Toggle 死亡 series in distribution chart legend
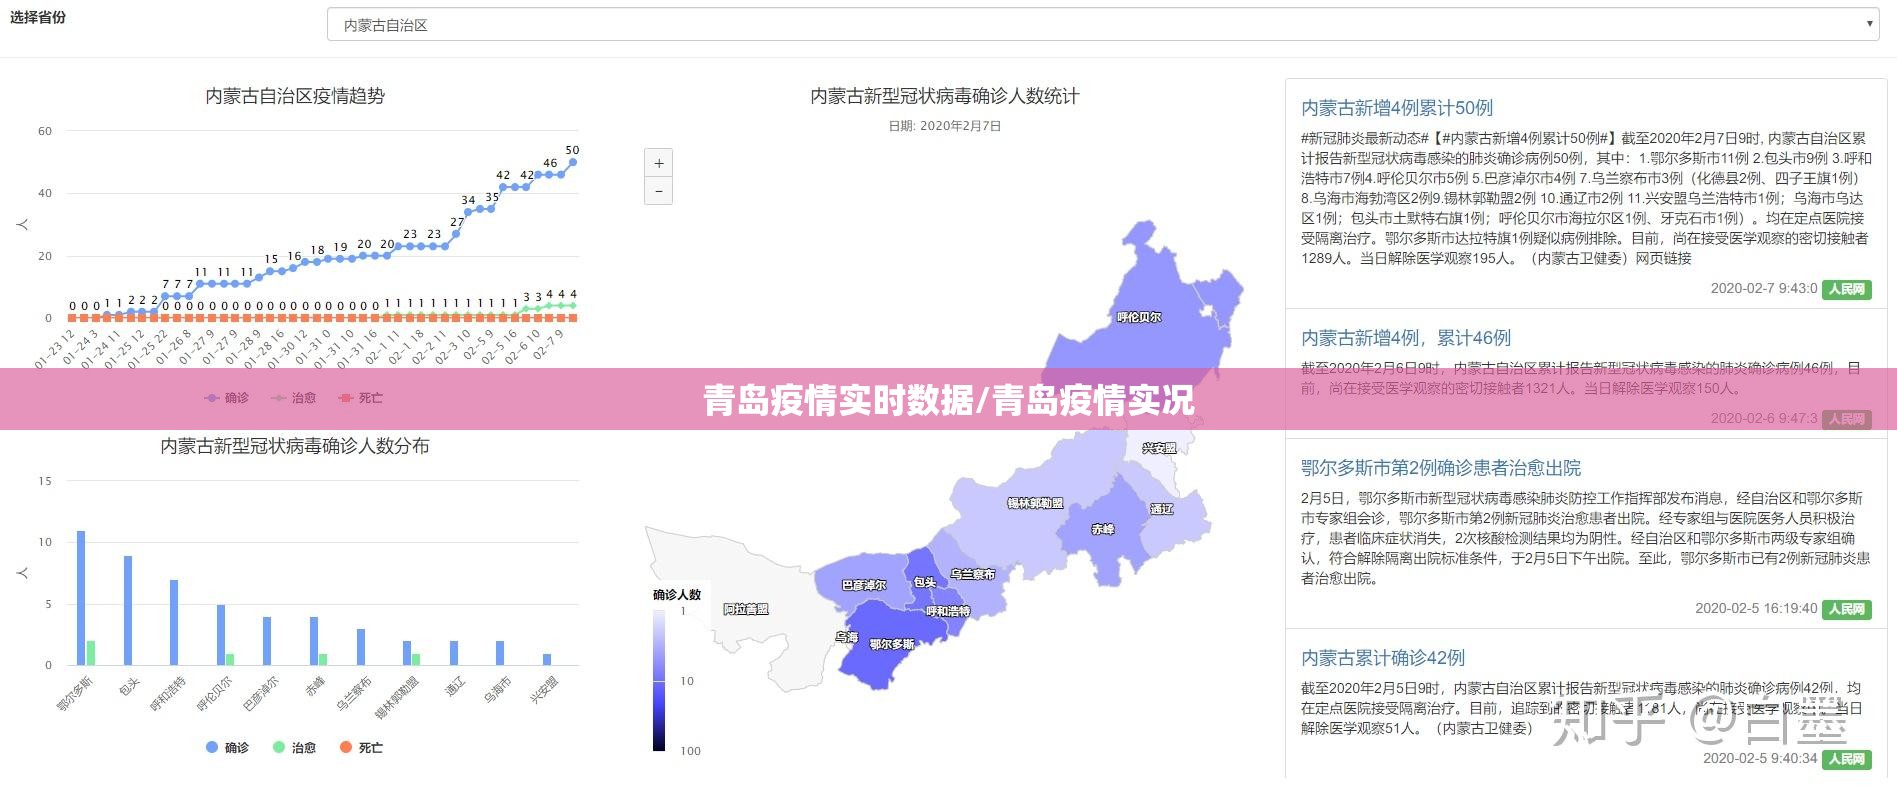Viewport: 1897px width, 798px height. [360, 747]
